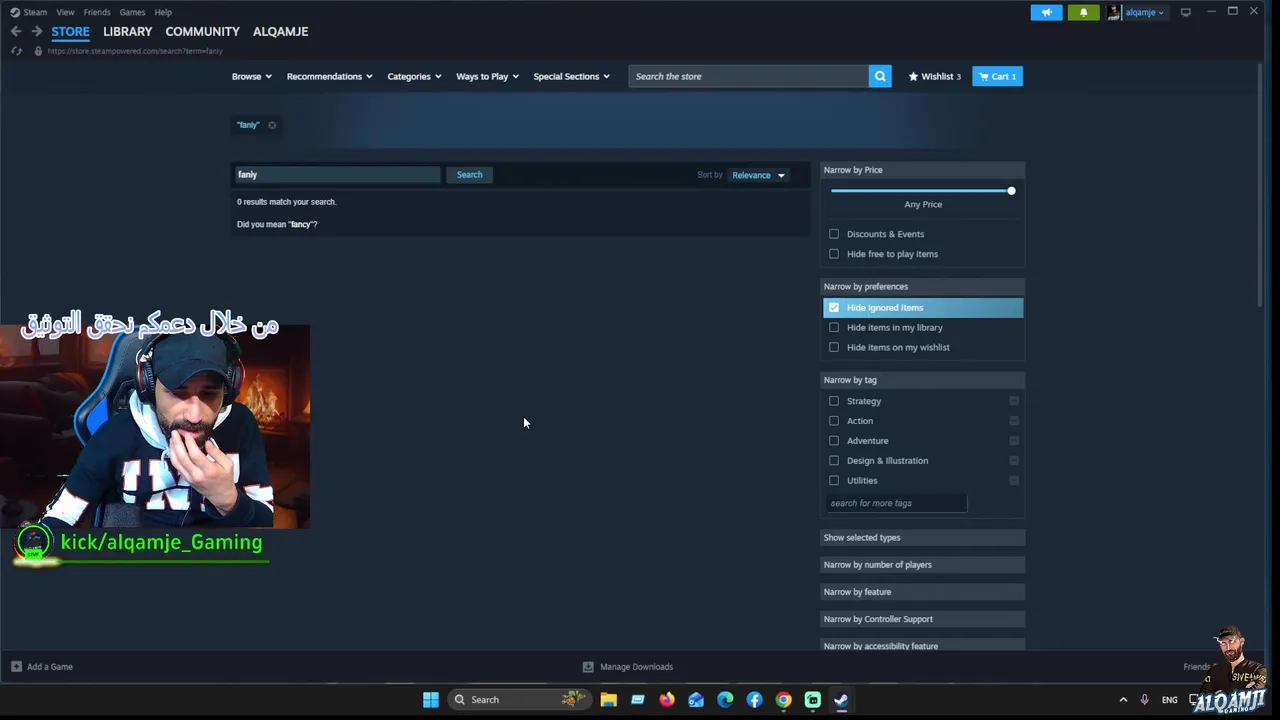Click the store search magnifier icon
This screenshot has height=720, width=1280.
coord(880,76)
